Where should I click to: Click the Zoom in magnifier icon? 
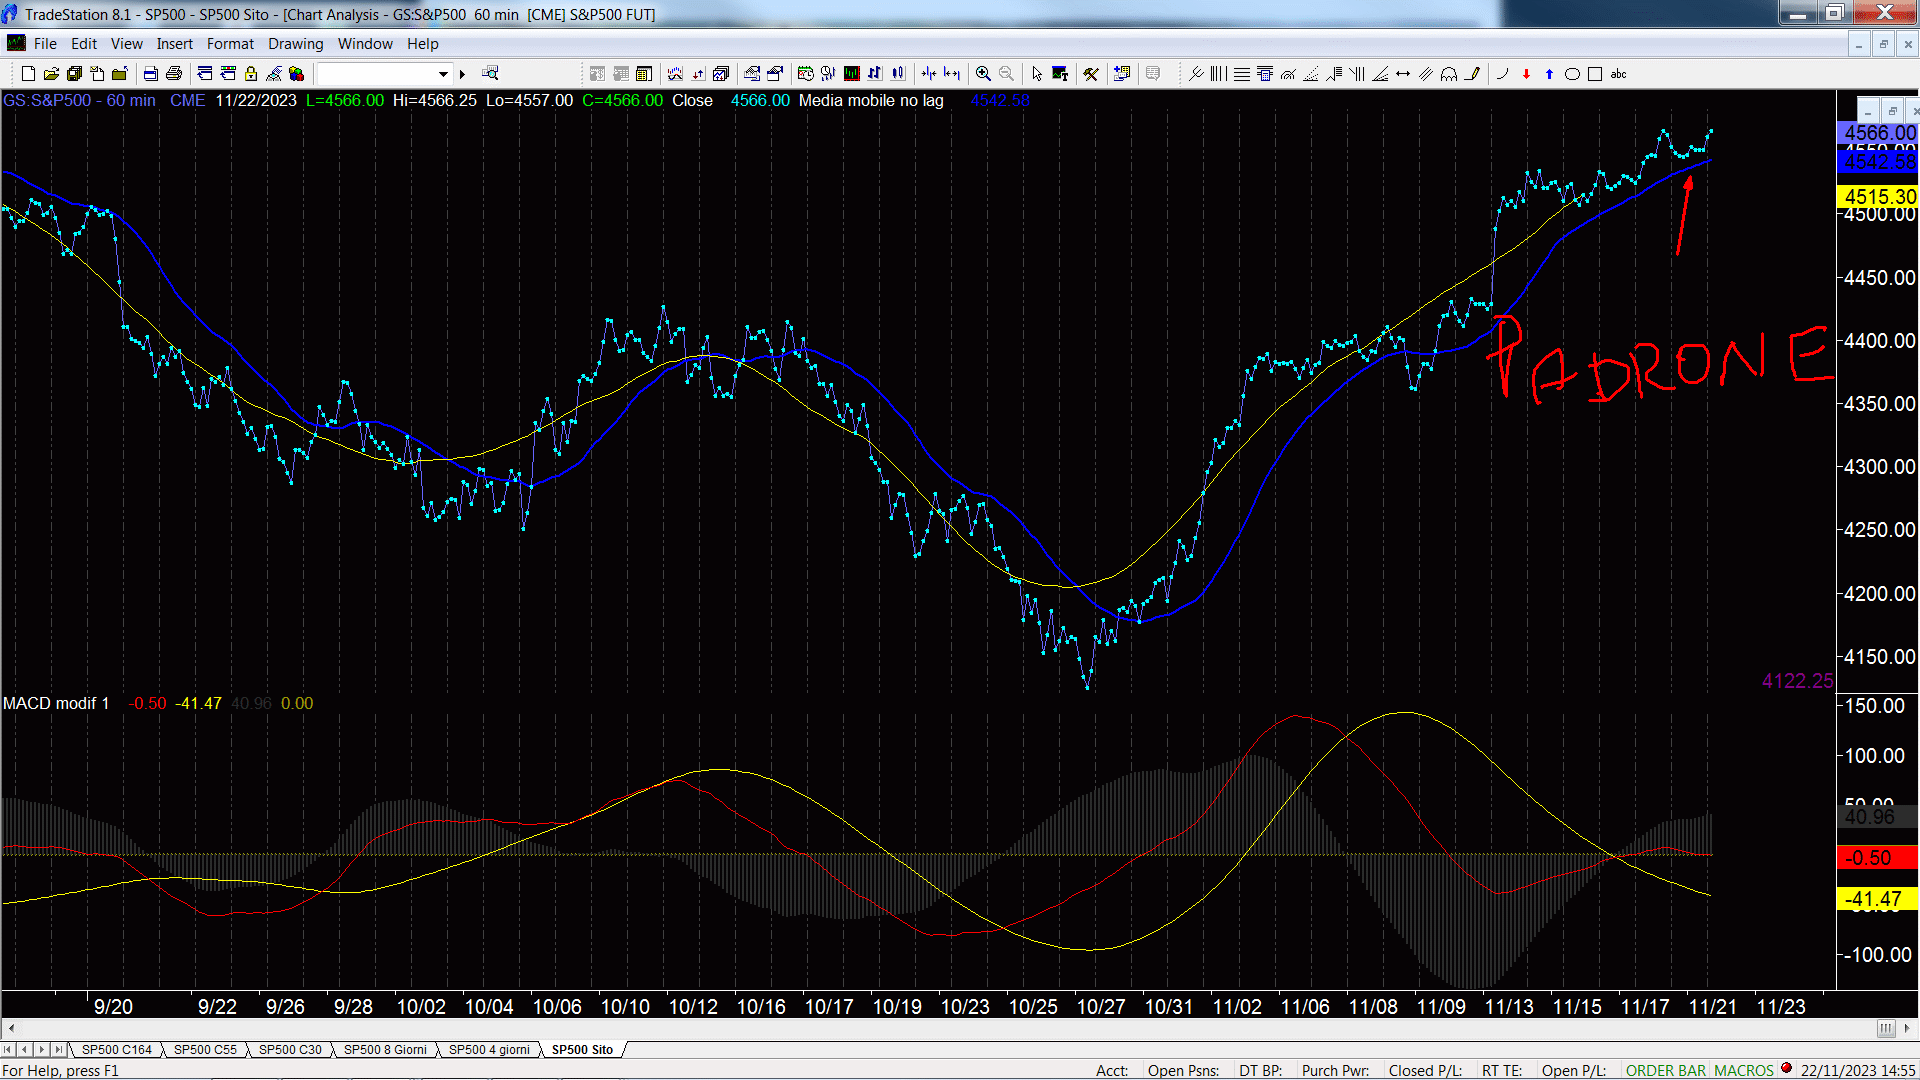click(x=983, y=73)
